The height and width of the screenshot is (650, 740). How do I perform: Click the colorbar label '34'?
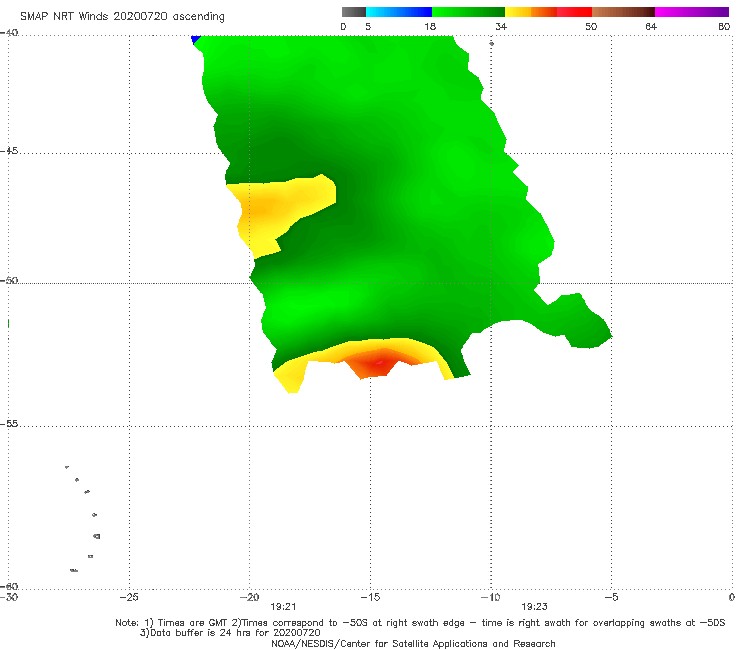(501, 26)
